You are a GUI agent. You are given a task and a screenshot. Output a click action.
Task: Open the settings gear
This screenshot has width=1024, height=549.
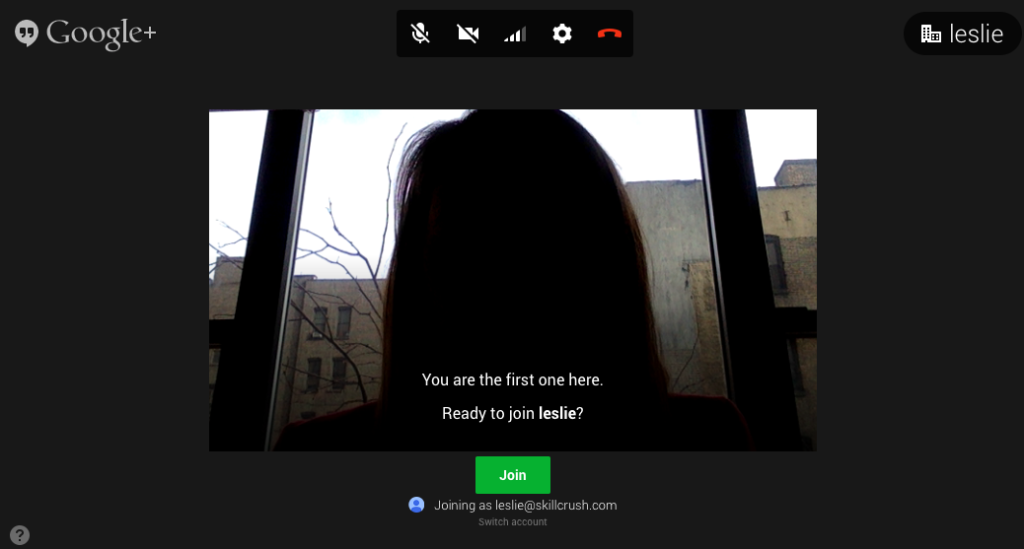(x=562, y=34)
